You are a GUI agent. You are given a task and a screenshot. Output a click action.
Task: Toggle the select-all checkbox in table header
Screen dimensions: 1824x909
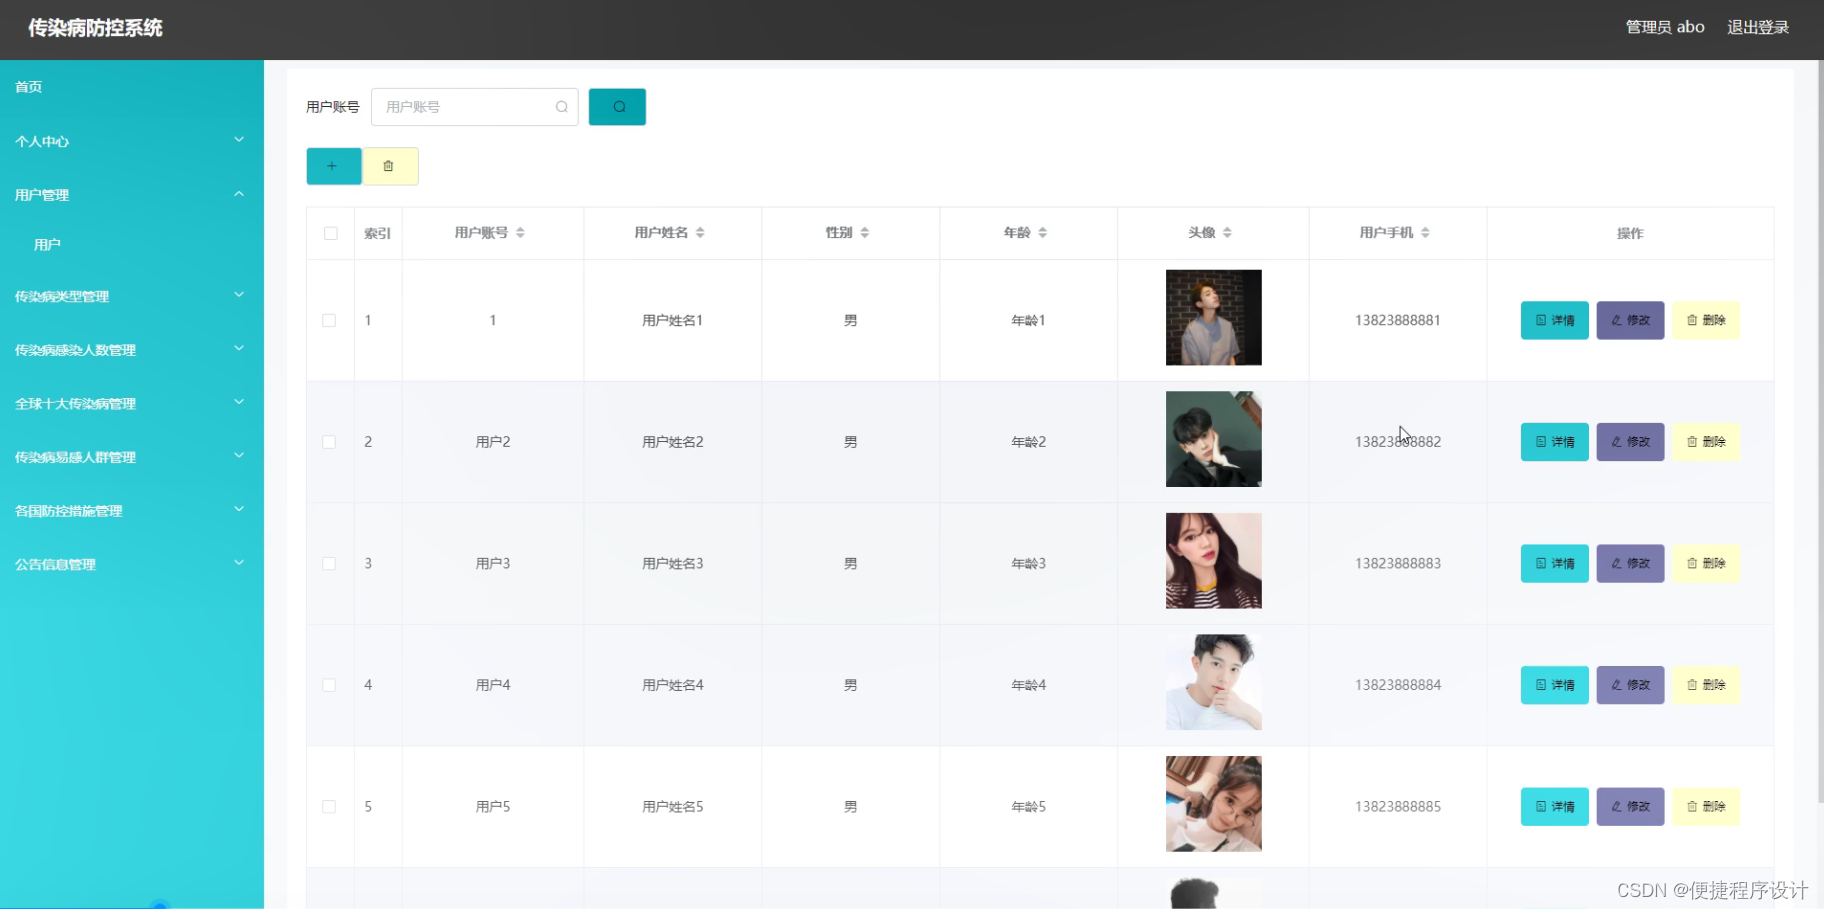[x=330, y=232]
